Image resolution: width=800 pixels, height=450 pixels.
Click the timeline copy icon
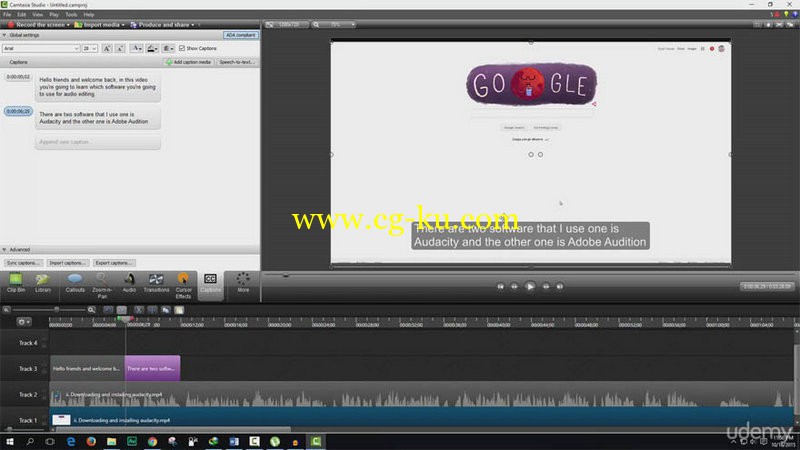click(166, 310)
